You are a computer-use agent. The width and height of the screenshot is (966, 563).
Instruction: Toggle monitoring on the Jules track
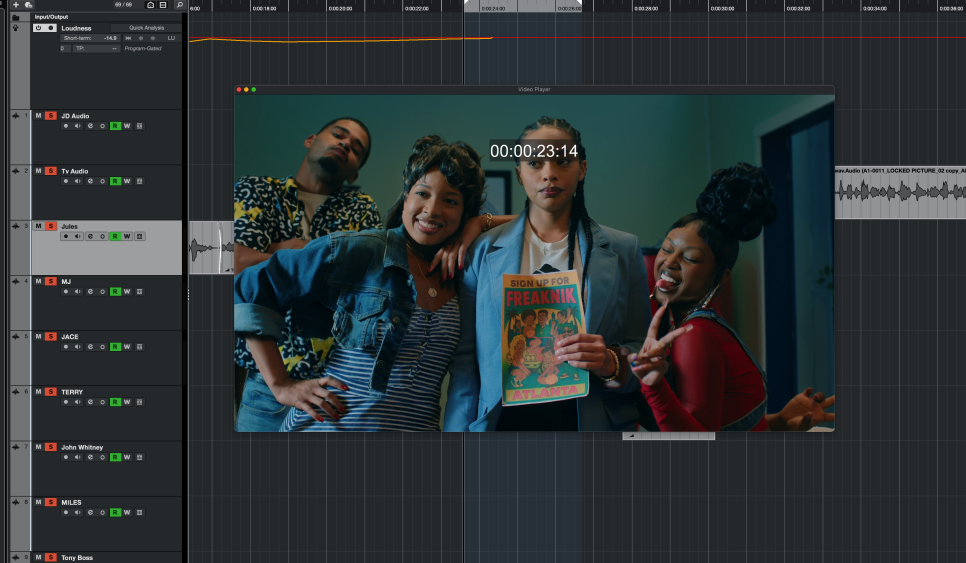pos(78,236)
